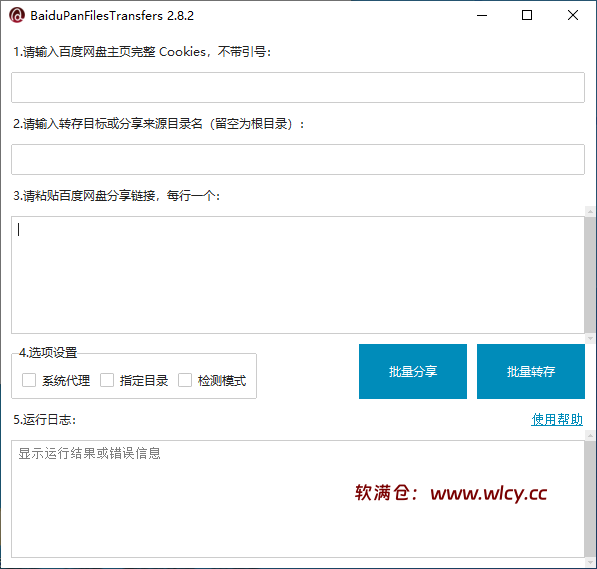Click the '2.请输入转存目标或分享来源目录名' label

tap(158, 124)
